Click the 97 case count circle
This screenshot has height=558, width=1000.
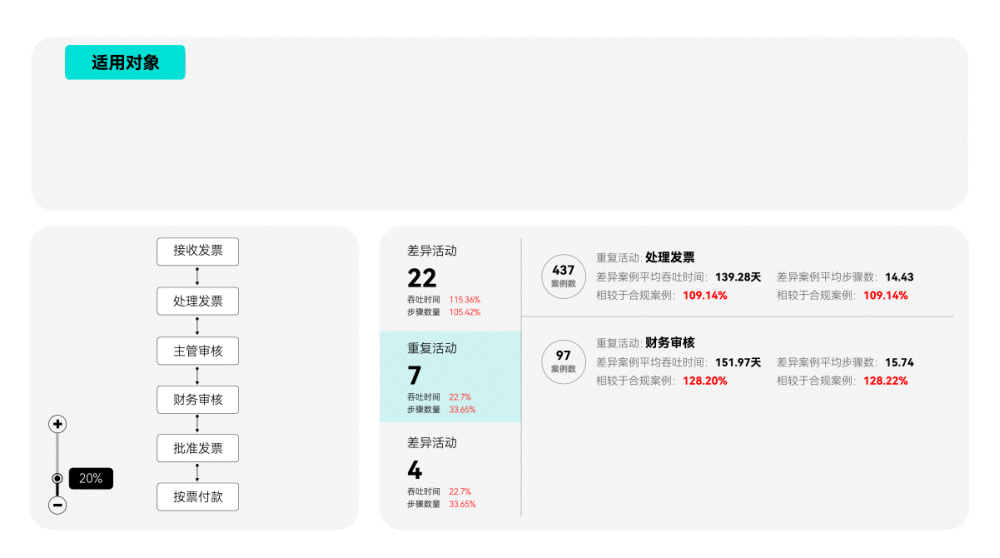click(x=564, y=361)
